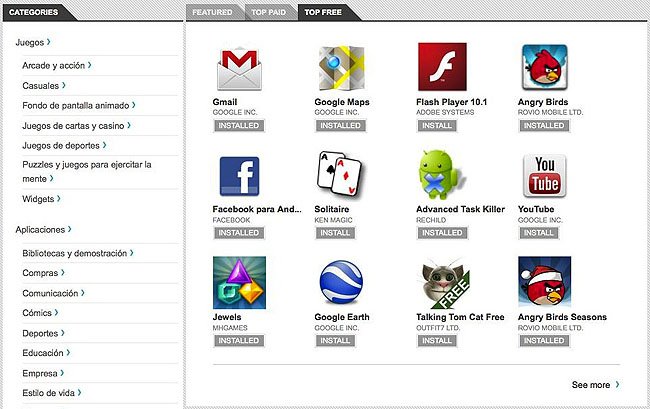
Task: Select the Flash Player 10.1 icon
Action: click(x=442, y=68)
